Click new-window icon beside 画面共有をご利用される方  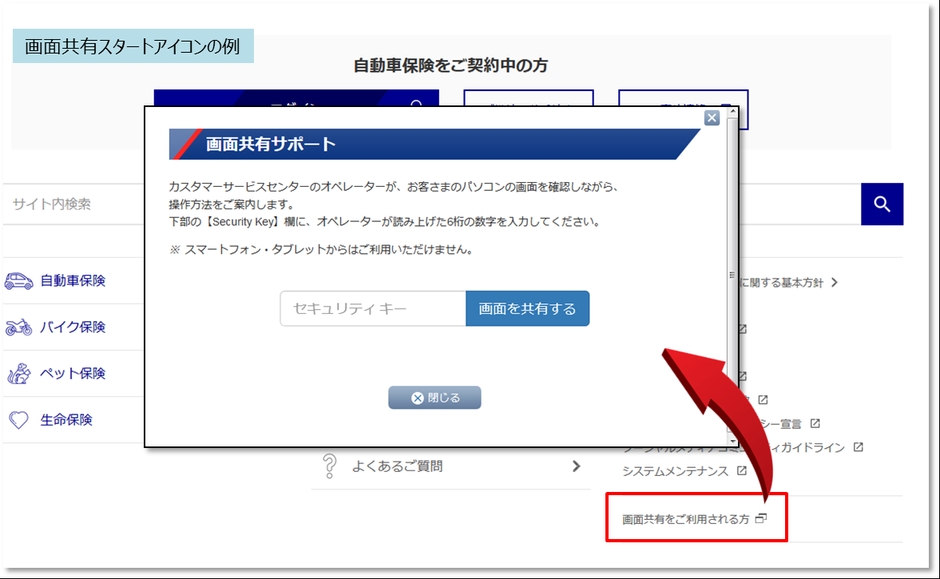point(761,518)
